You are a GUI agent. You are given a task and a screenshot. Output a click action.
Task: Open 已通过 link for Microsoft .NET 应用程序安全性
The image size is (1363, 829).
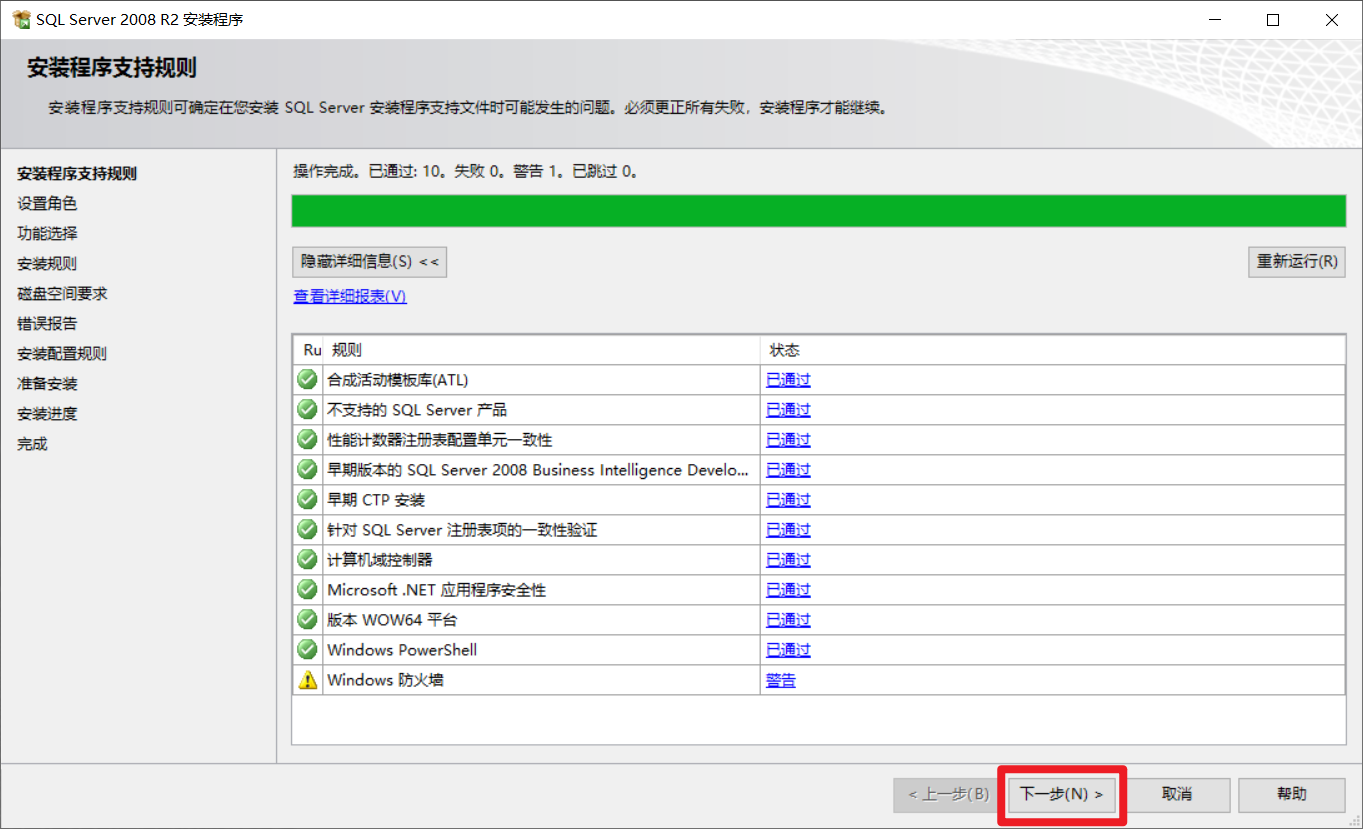[x=788, y=590]
